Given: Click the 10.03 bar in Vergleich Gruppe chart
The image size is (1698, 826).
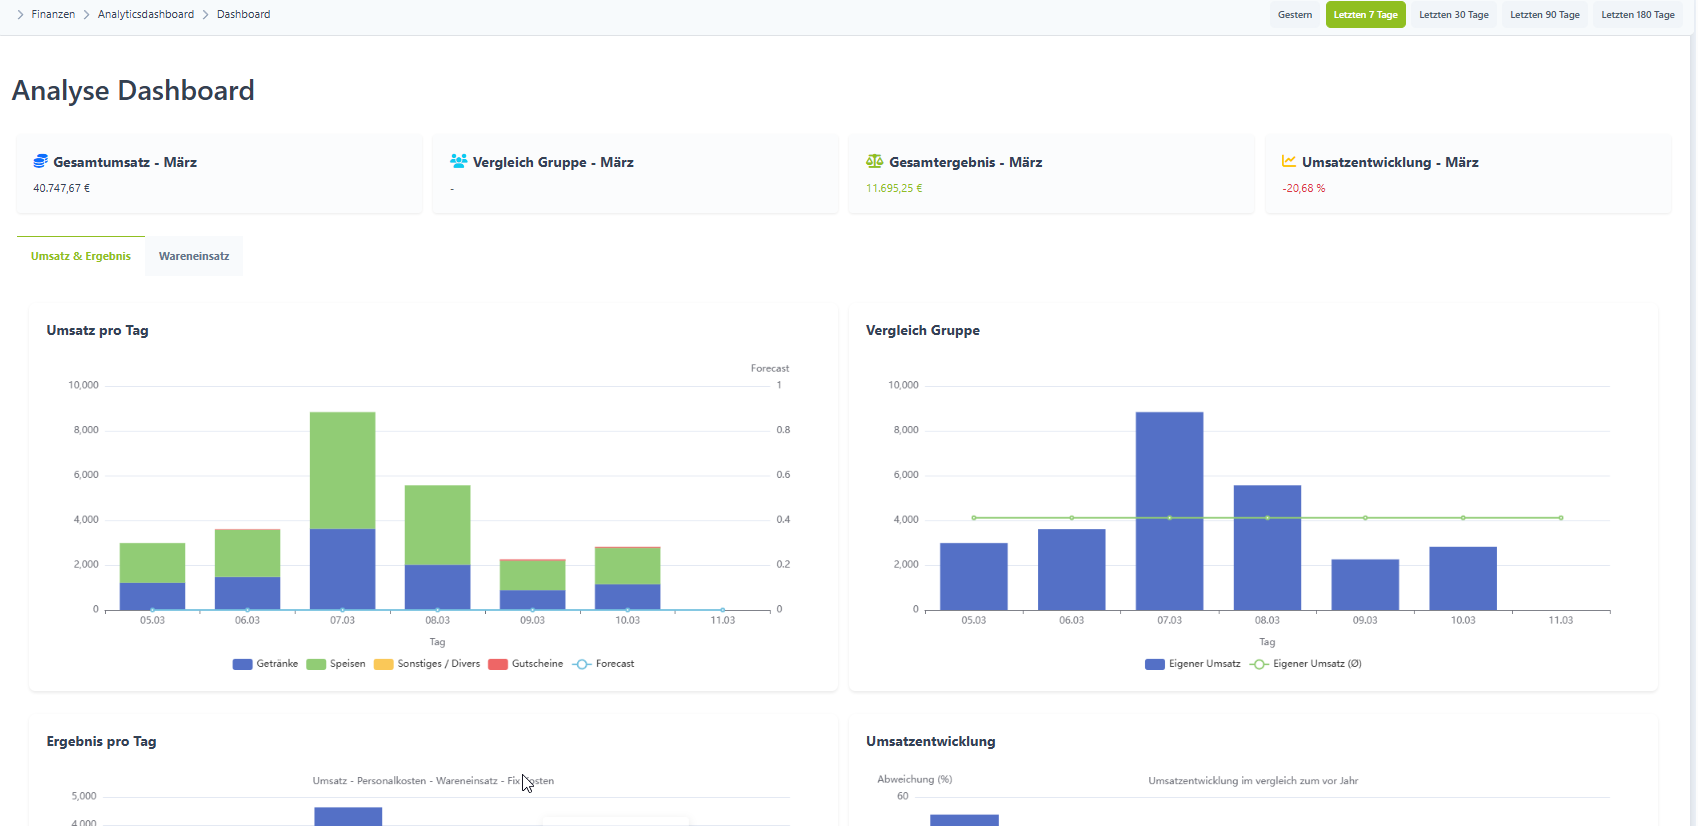Looking at the screenshot, I should tap(1463, 578).
